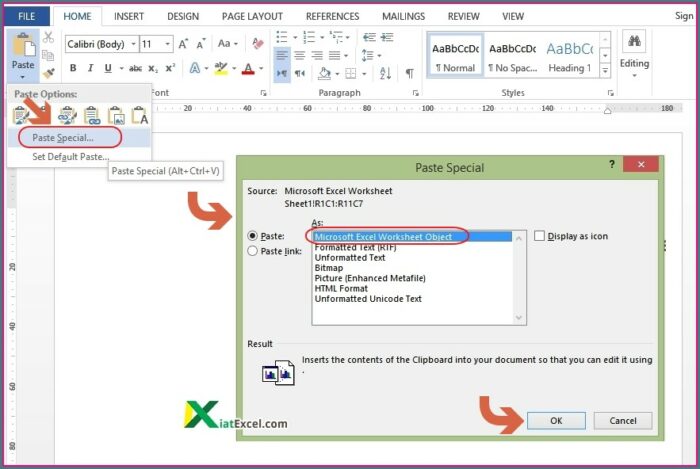Center align the text
The image size is (700, 469).
pos(300,55)
